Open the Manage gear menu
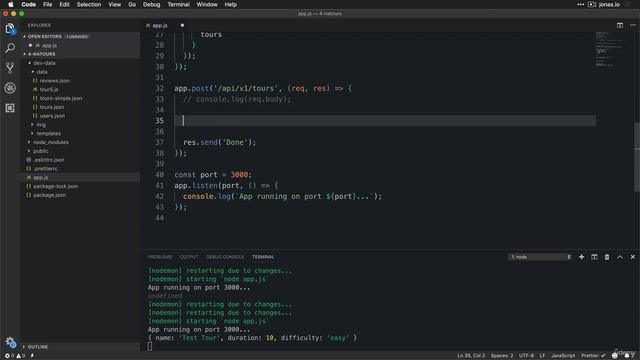 click(10, 342)
